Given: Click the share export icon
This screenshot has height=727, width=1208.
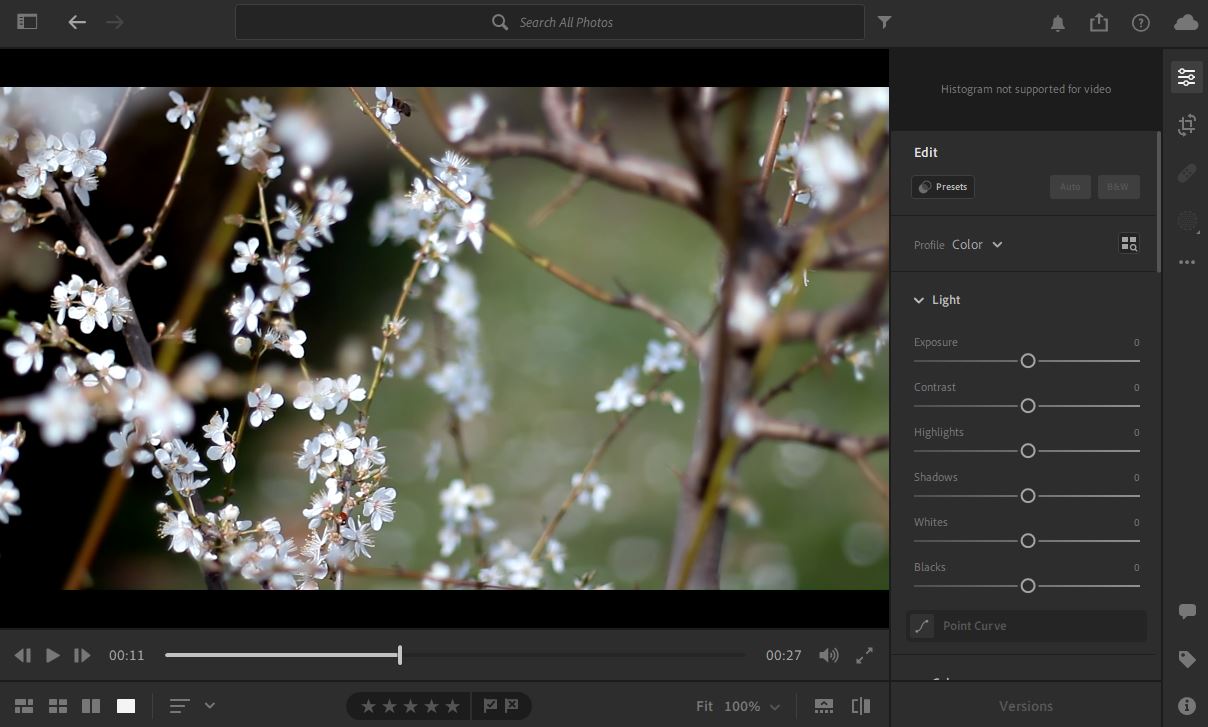Looking at the screenshot, I should click(x=1099, y=22).
